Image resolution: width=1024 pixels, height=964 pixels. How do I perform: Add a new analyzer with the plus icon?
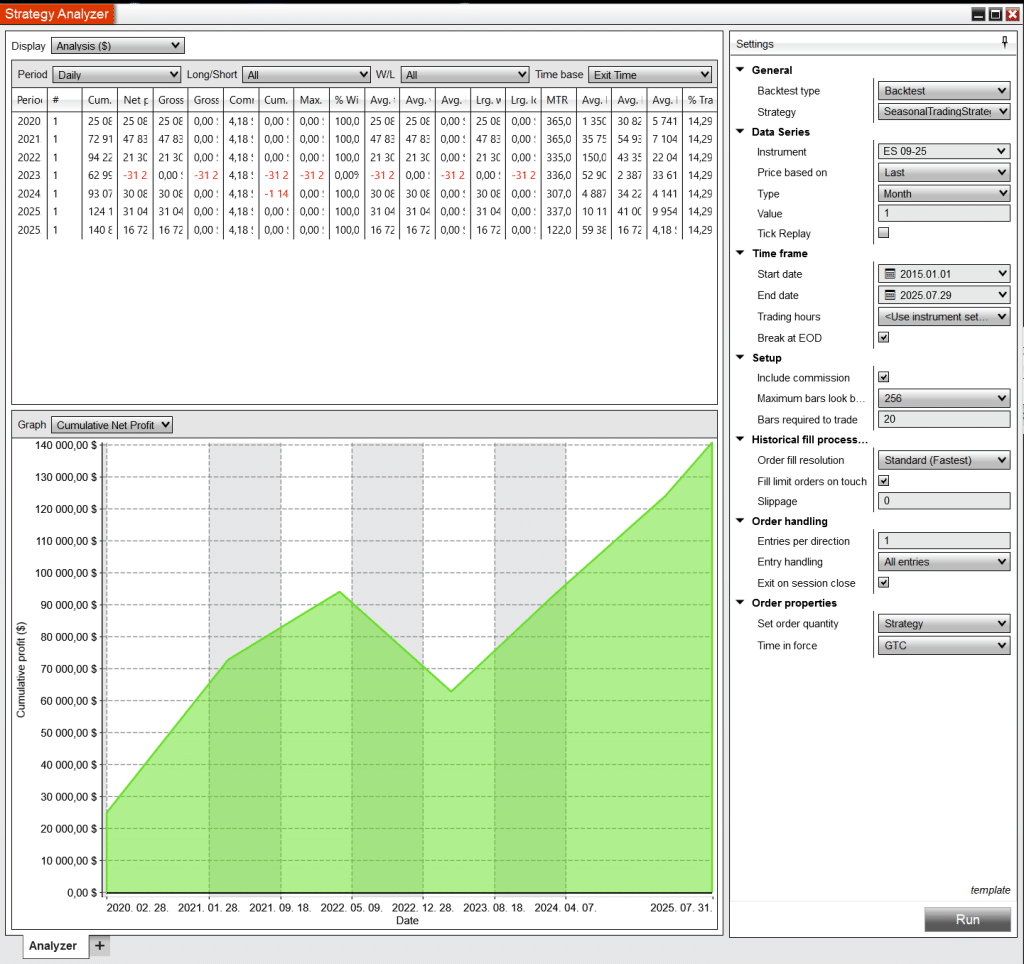pyautogui.click(x=99, y=945)
